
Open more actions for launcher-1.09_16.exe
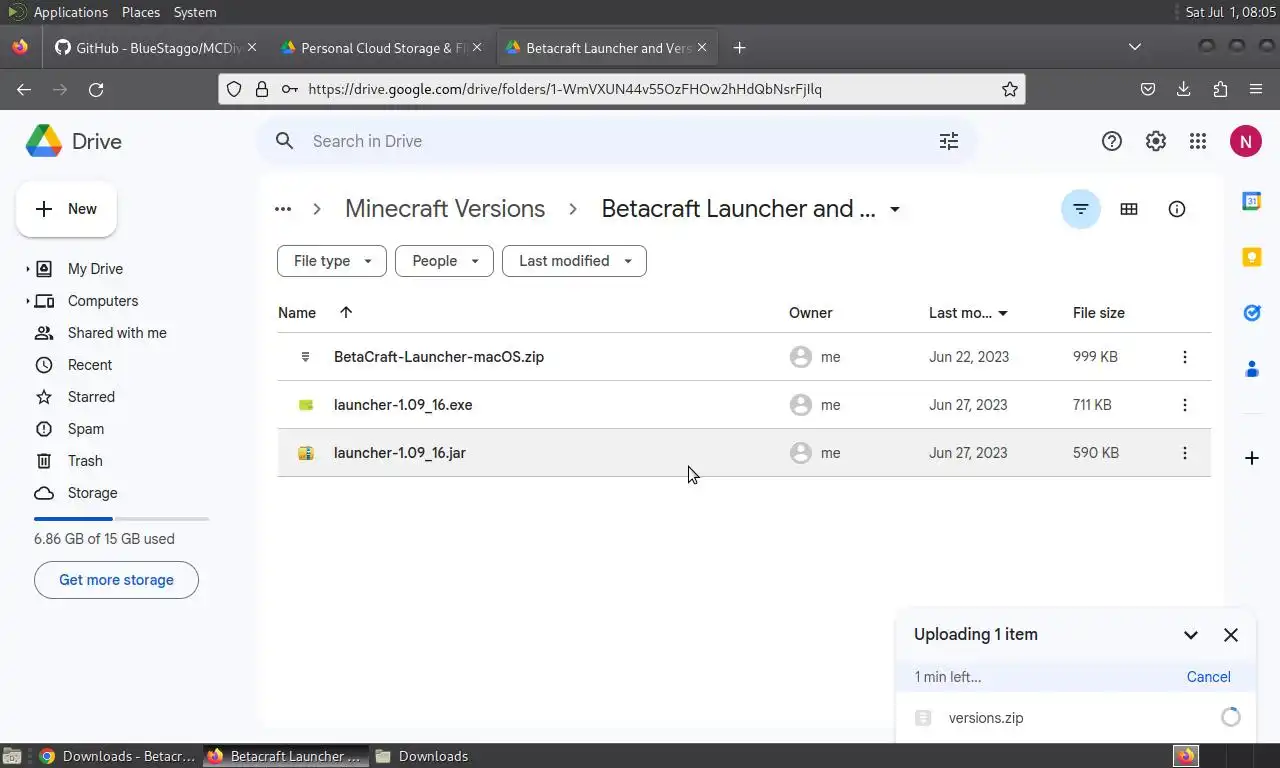point(1185,405)
